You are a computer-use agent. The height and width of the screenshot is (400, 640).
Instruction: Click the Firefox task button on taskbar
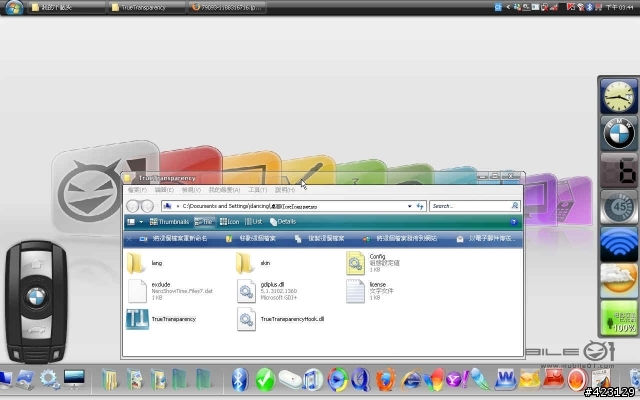(x=227, y=7)
